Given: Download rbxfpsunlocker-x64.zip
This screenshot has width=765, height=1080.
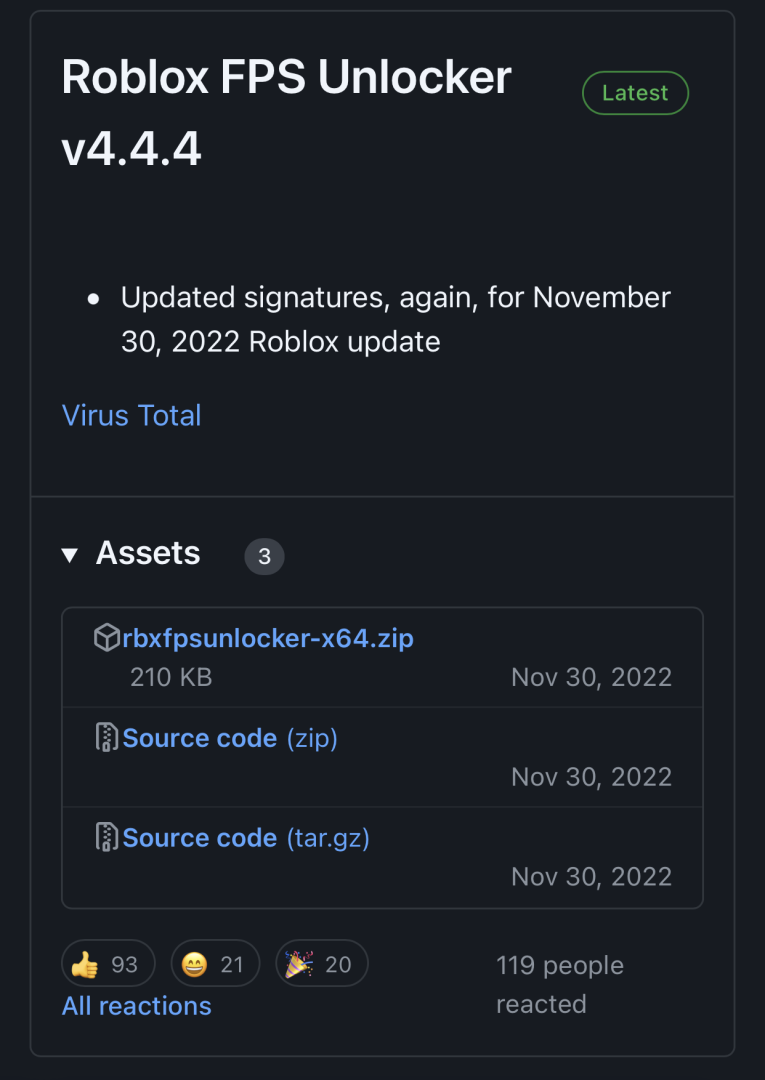Looking at the screenshot, I should point(268,638).
